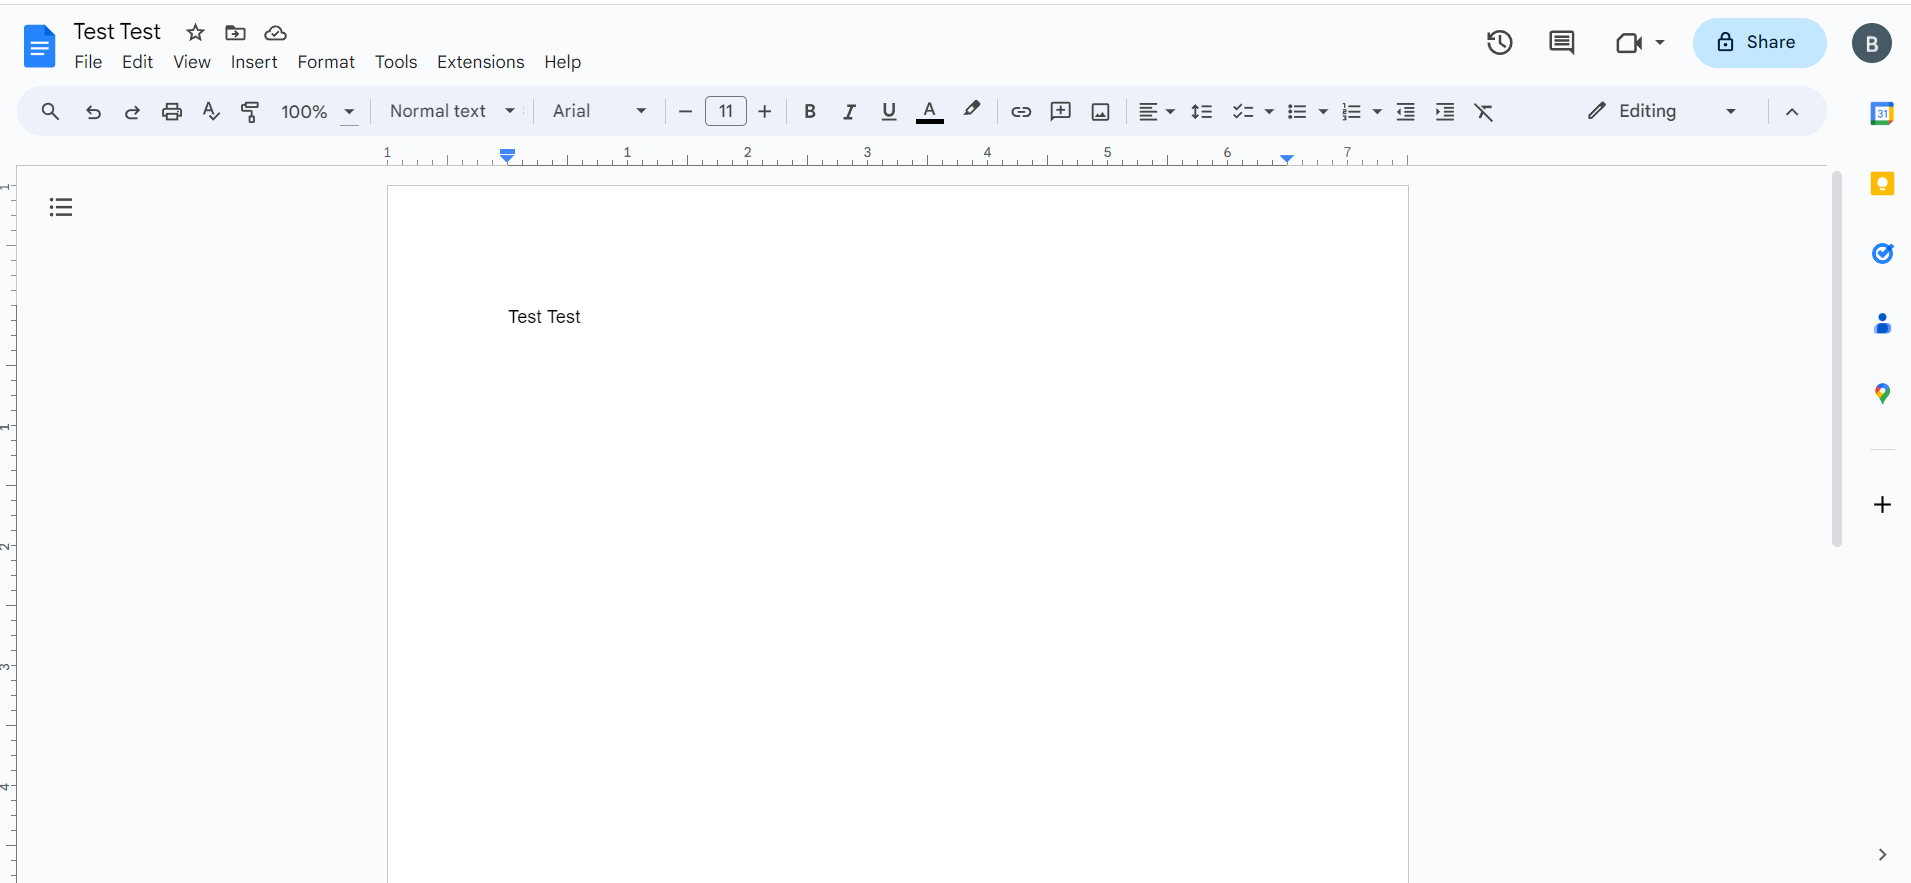This screenshot has height=883, width=1911.
Task: Expand the Normal text style dropdown
Action: click(x=452, y=111)
